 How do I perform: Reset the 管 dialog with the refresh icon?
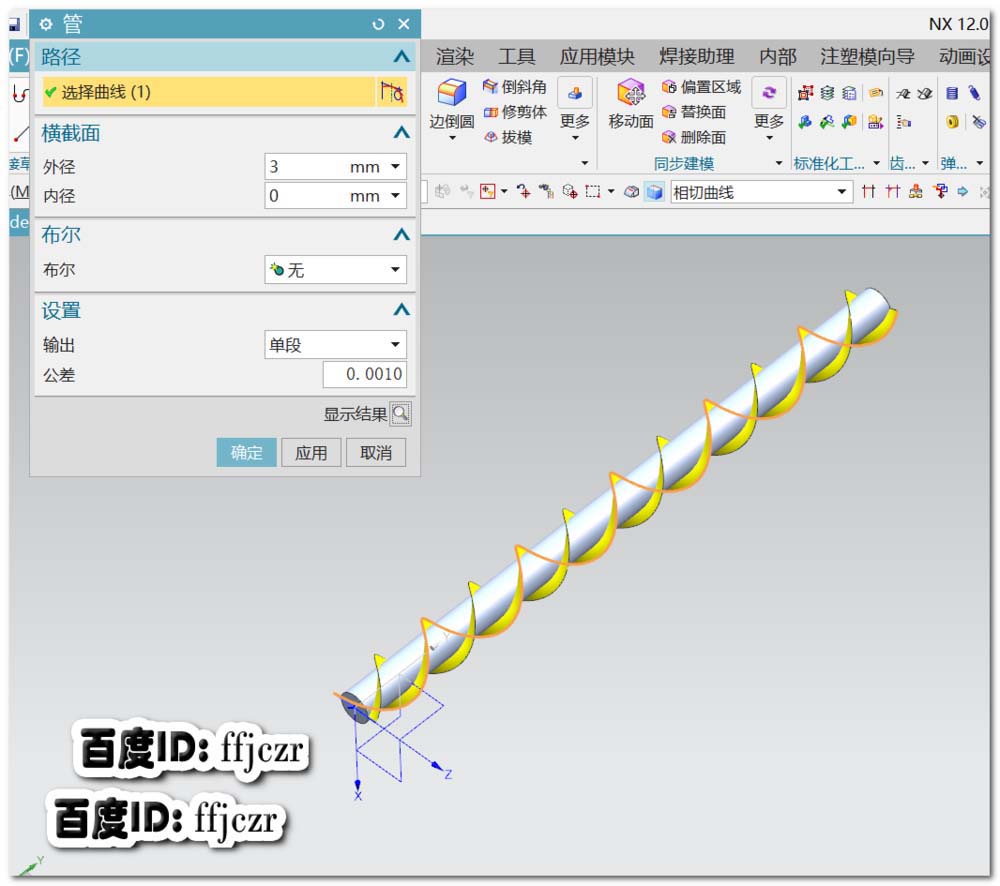coord(378,24)
